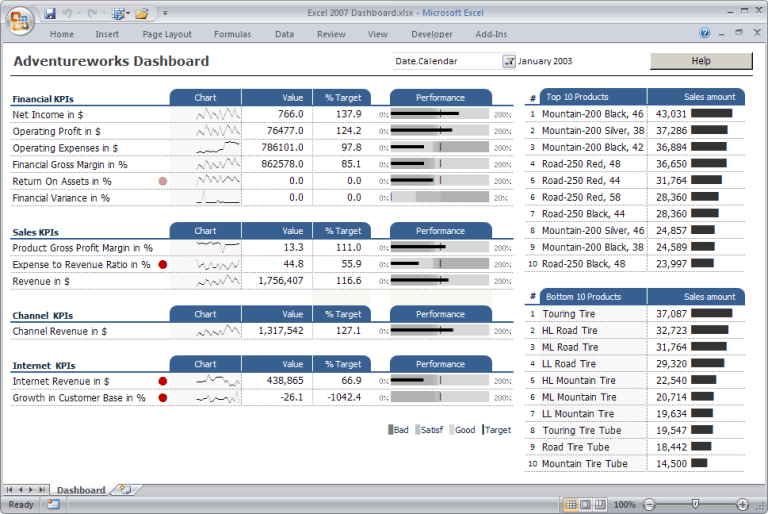Image resolution: width=768 pixels, height=514 pixels.
Task: Save the workbook from Quick Access Toolbar
Action: 50,13
